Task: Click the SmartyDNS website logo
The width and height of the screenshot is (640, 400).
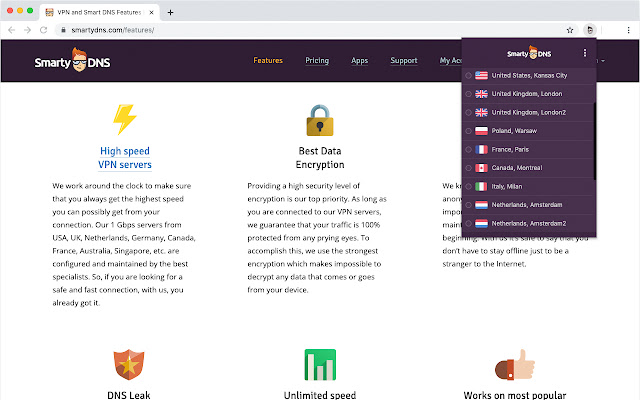Action: pyautogui.click(x=72, y=60)
